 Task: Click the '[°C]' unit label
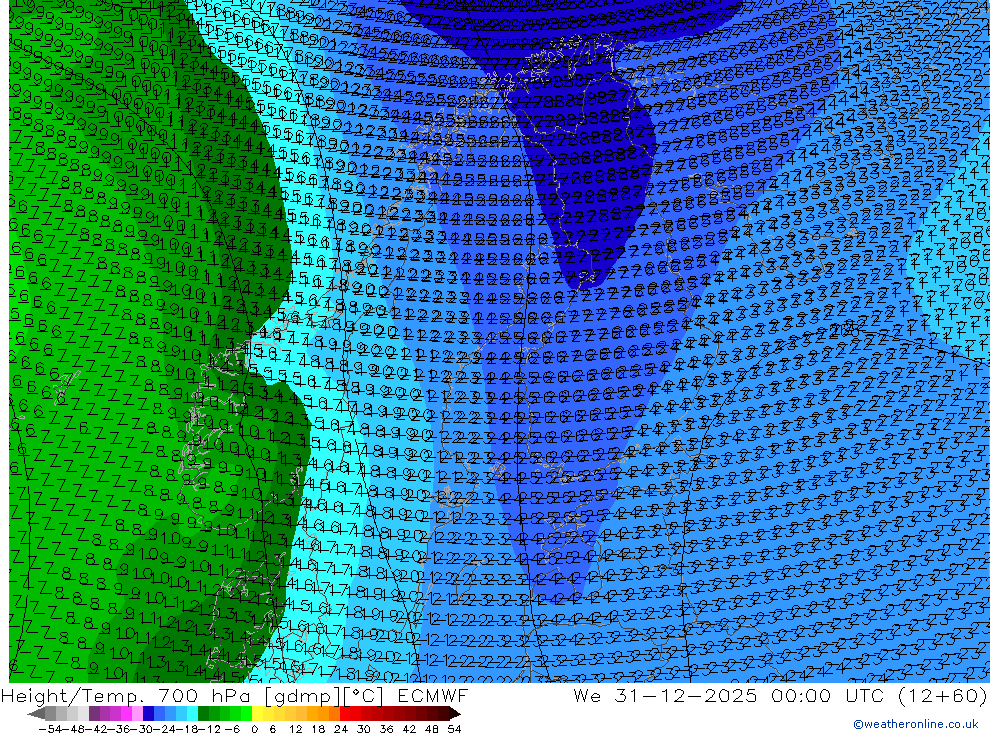364,697
